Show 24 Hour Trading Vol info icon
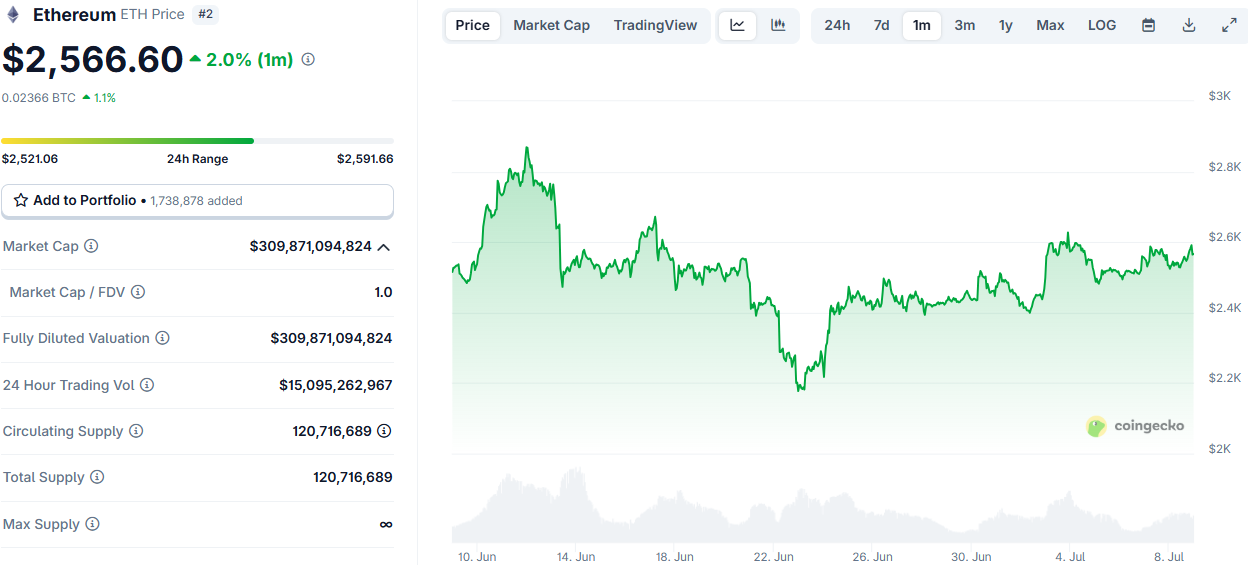 coord(147,385)
